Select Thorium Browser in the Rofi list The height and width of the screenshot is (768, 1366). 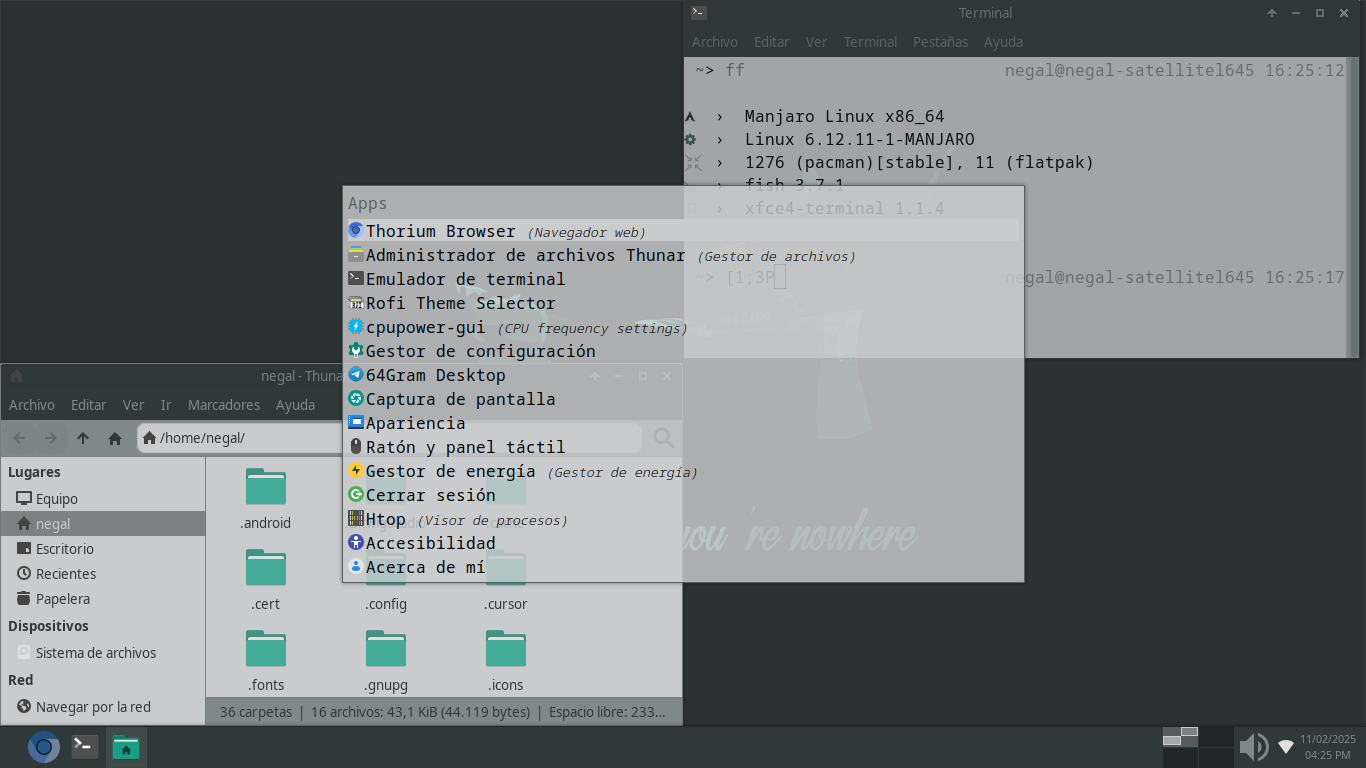440,231
